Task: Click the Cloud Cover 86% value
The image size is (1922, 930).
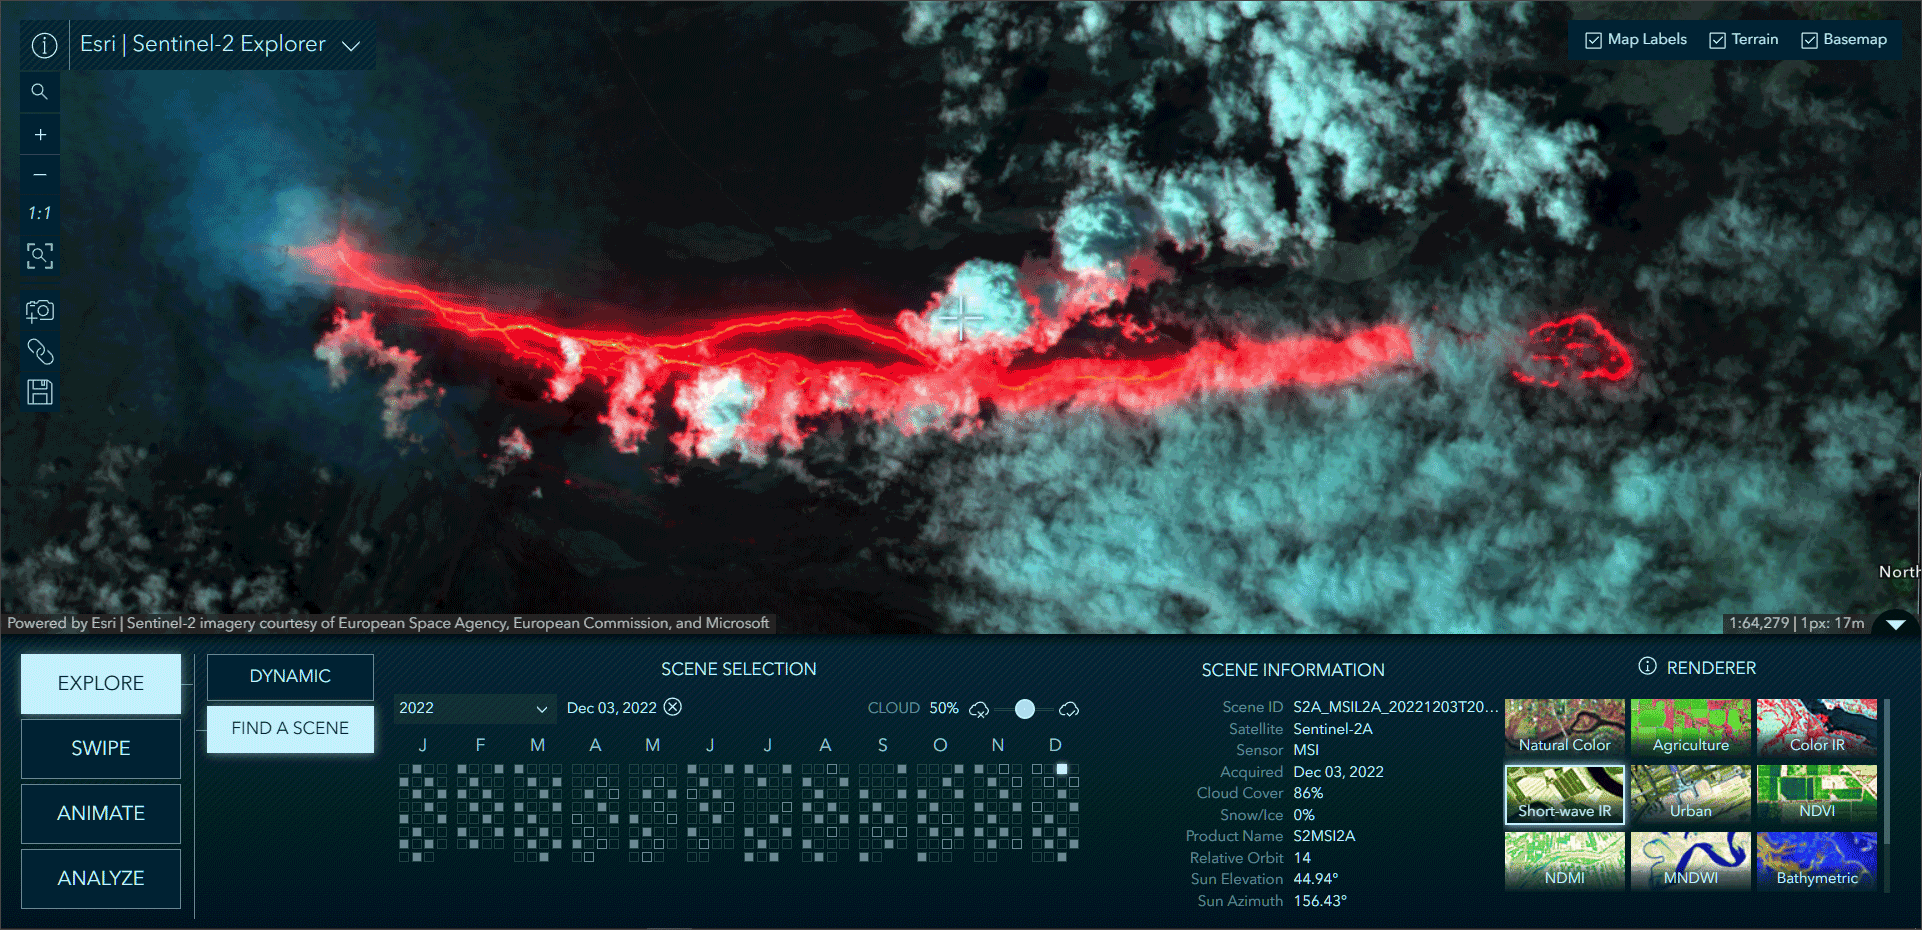Action: pos(1308,793)
